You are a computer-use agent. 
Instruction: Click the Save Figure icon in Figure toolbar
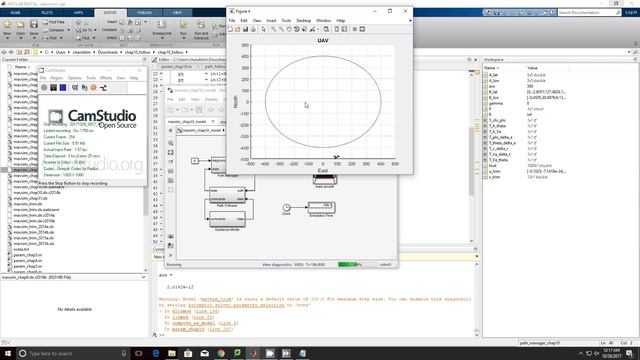click(245, 29)
